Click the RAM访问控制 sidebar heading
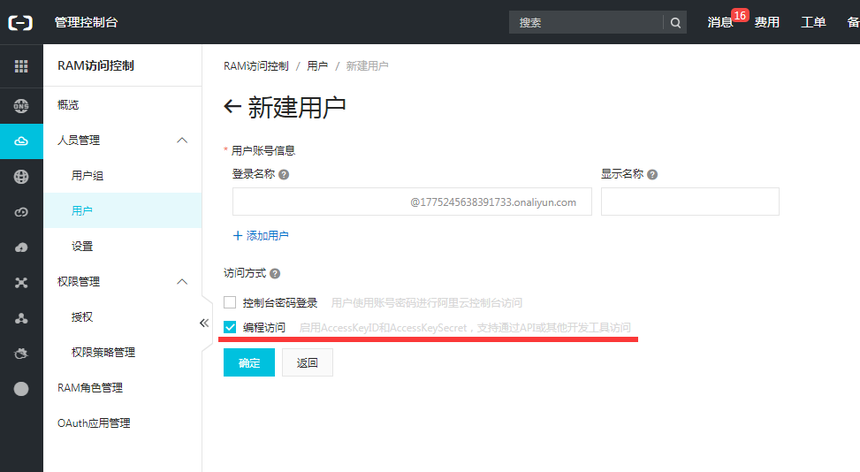This screenshot has height=472, width=860. point(96,66)
